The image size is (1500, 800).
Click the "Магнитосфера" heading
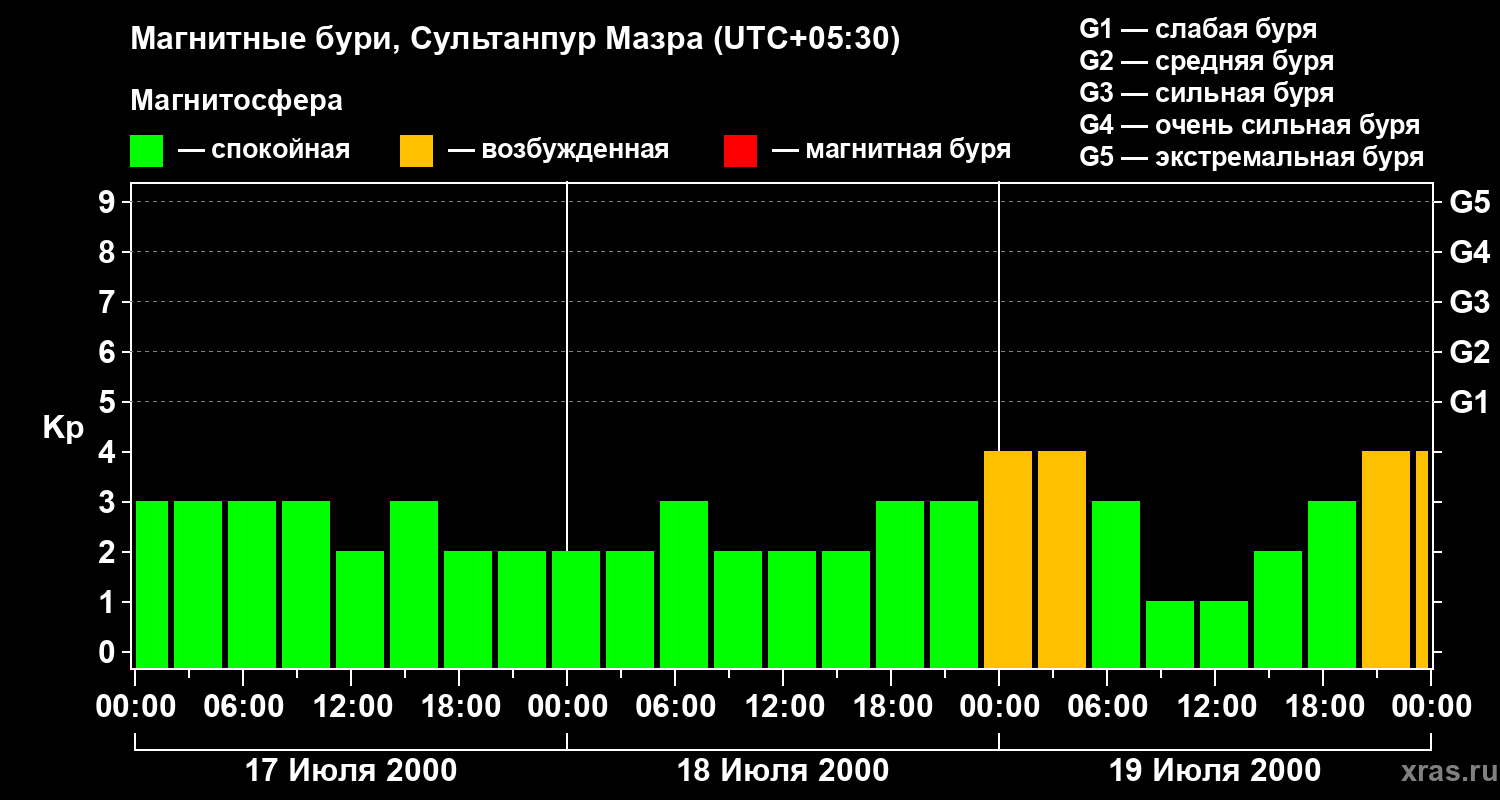coord(237,101)
